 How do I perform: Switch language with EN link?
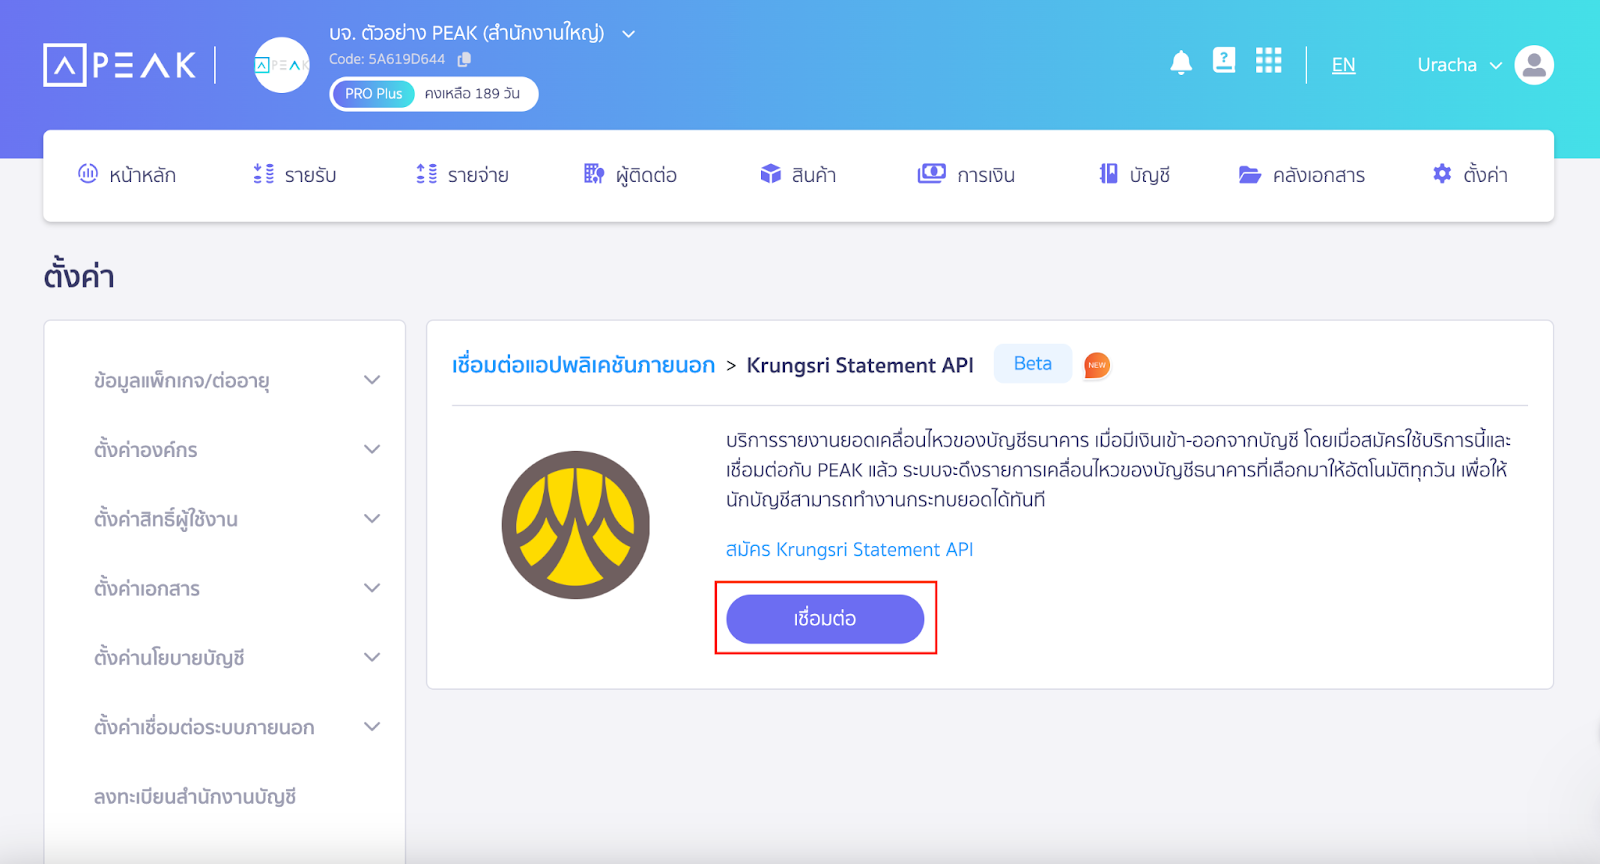(1343, 65)
